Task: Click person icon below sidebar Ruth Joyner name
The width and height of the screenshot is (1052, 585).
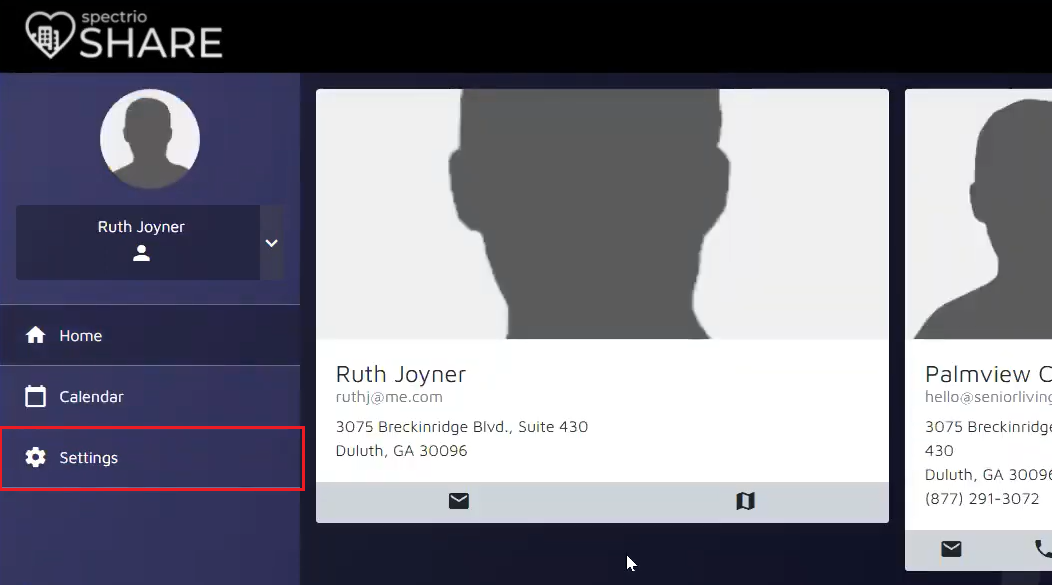Action: (141, 254)
